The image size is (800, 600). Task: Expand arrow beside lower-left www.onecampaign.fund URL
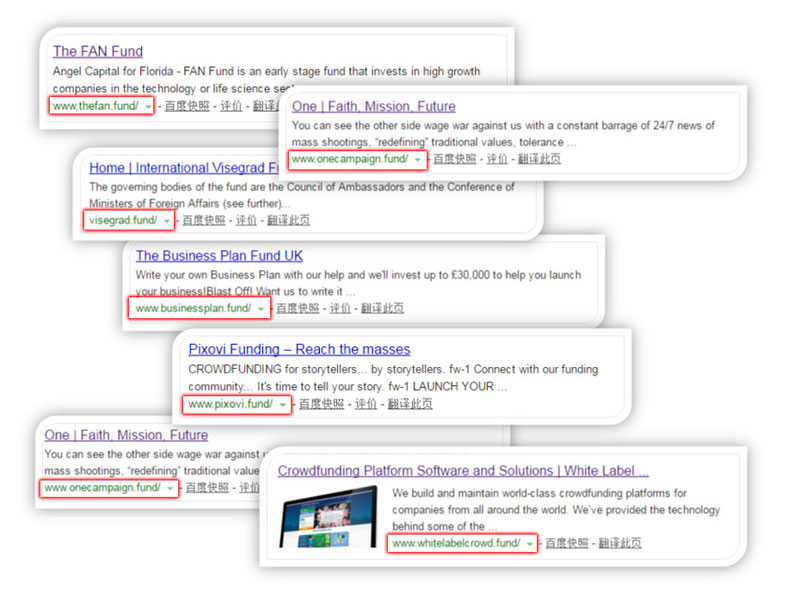tap(170, 489)
